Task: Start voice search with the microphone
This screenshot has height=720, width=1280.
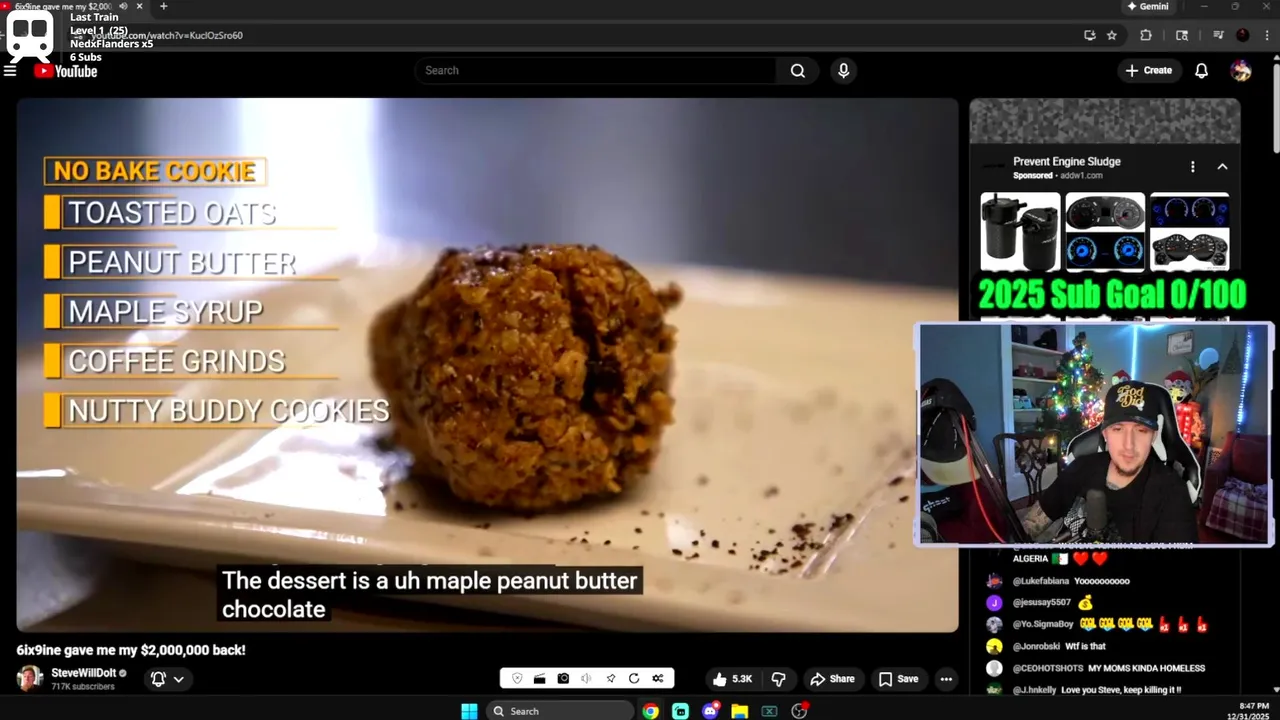Action: 843,71
